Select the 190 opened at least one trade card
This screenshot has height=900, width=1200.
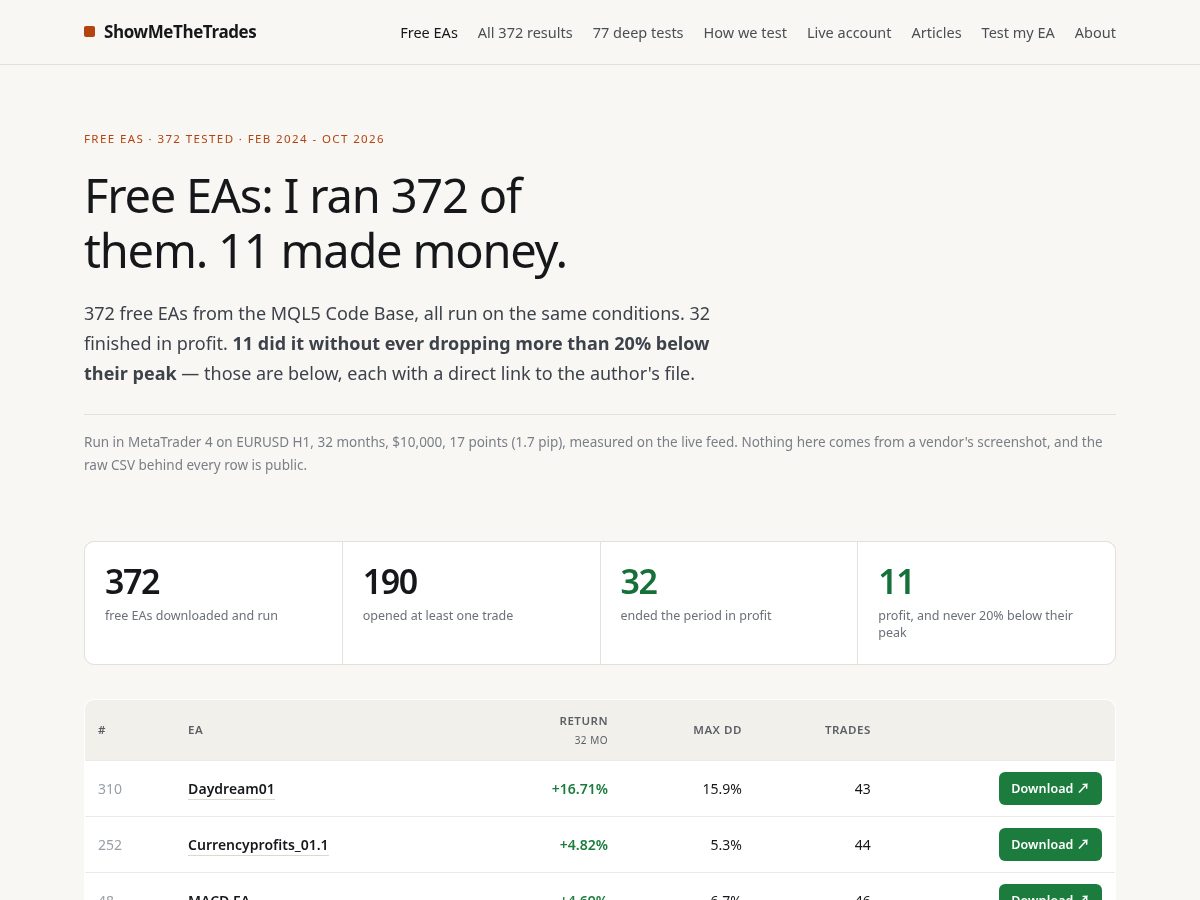click(x=471, y=603)
